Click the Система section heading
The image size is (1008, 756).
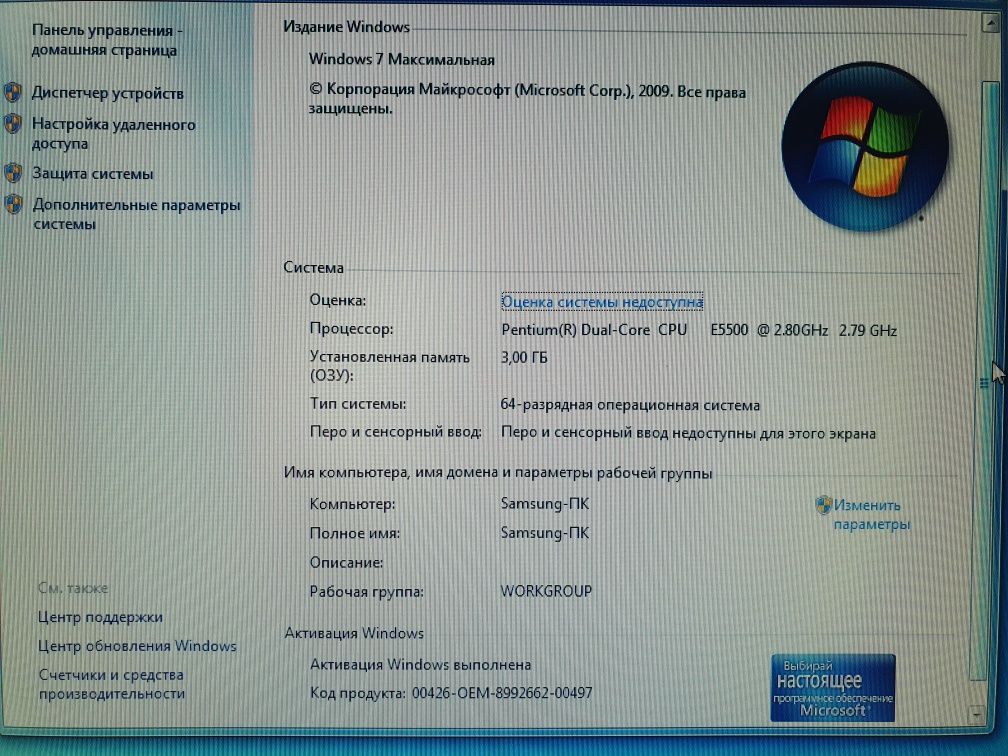click(x=313, y=267)
